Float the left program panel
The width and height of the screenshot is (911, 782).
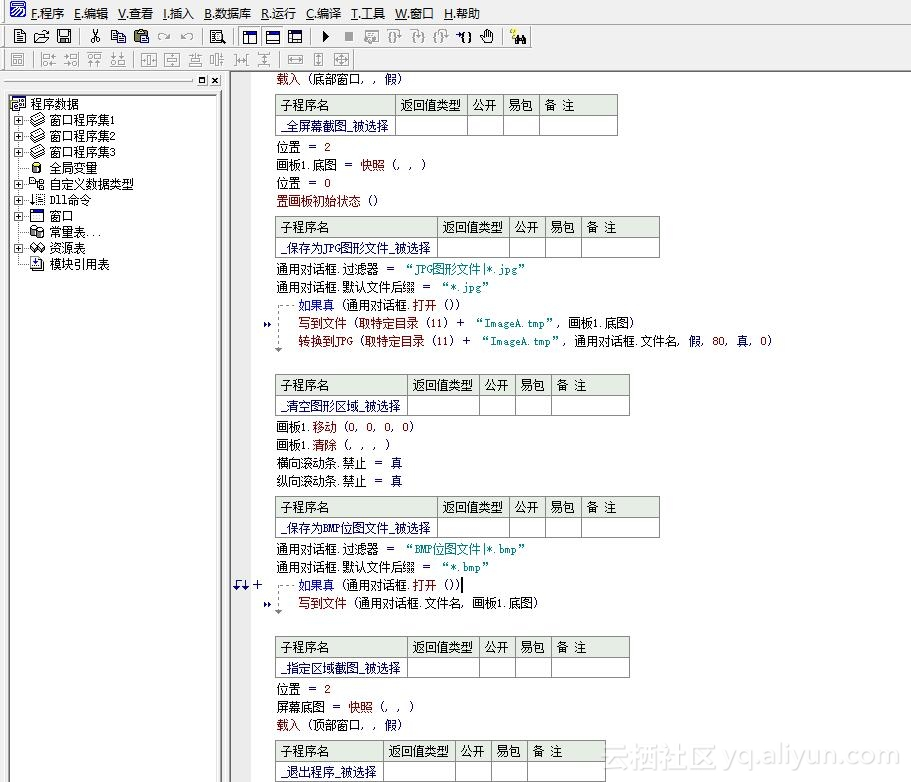pyautogui.click(x=202, y=80)
